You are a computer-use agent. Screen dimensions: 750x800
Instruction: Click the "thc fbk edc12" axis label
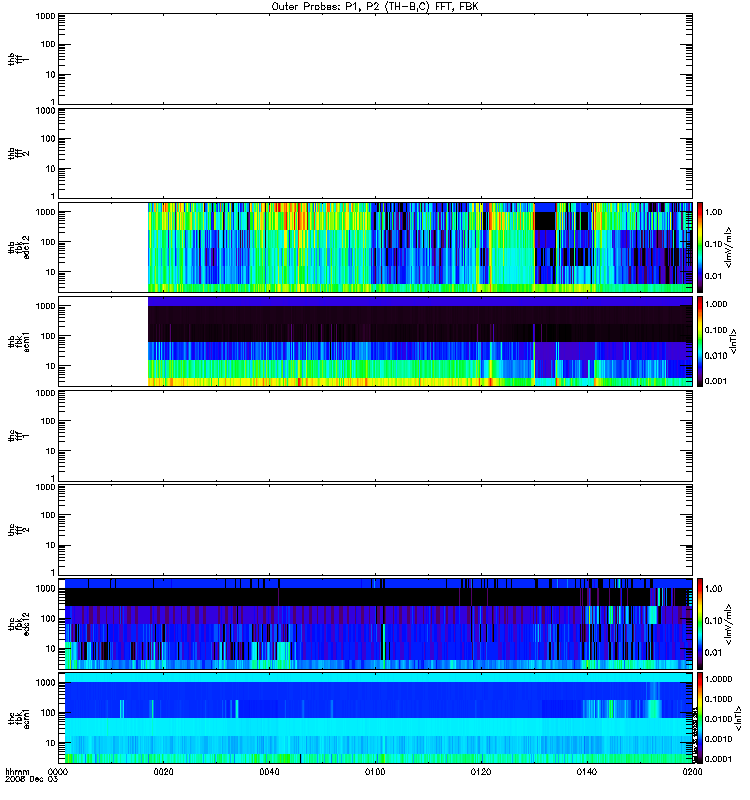pos(18,624)
